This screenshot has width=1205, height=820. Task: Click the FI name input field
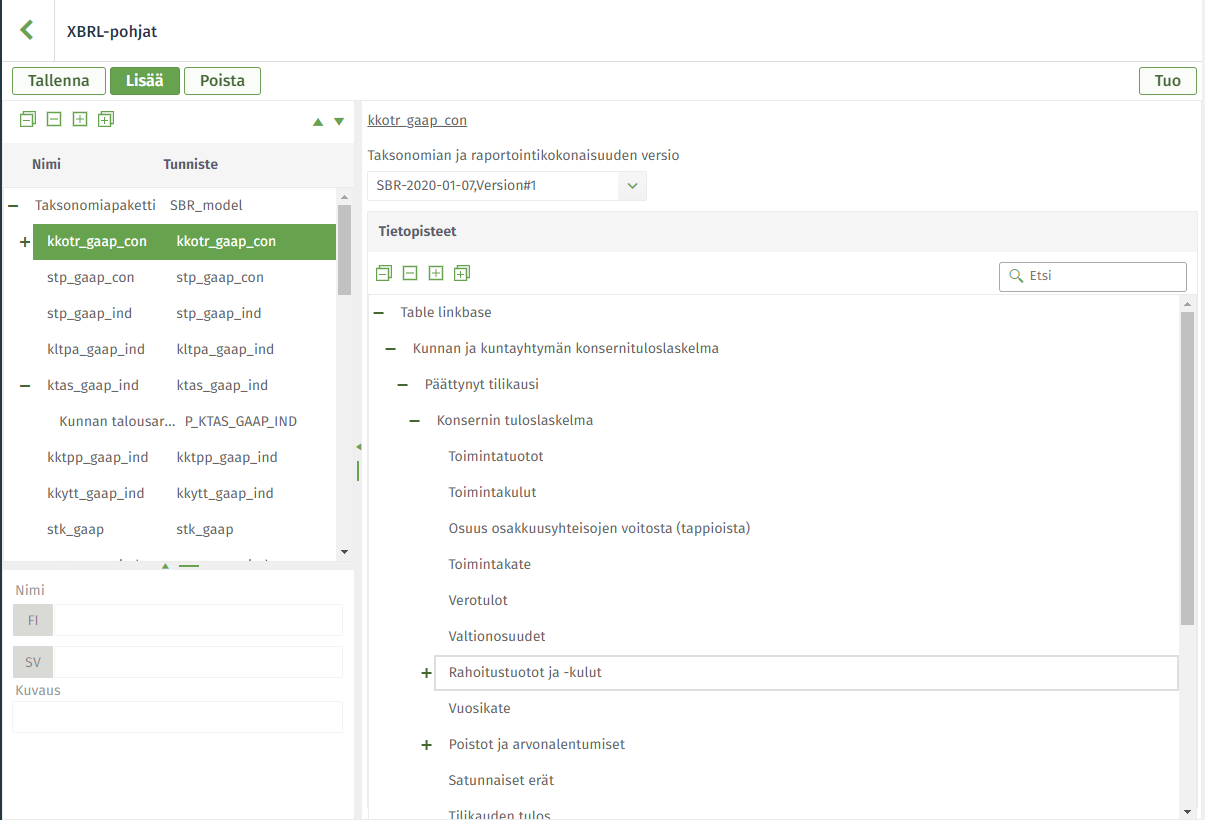click(x=198, y=620)
